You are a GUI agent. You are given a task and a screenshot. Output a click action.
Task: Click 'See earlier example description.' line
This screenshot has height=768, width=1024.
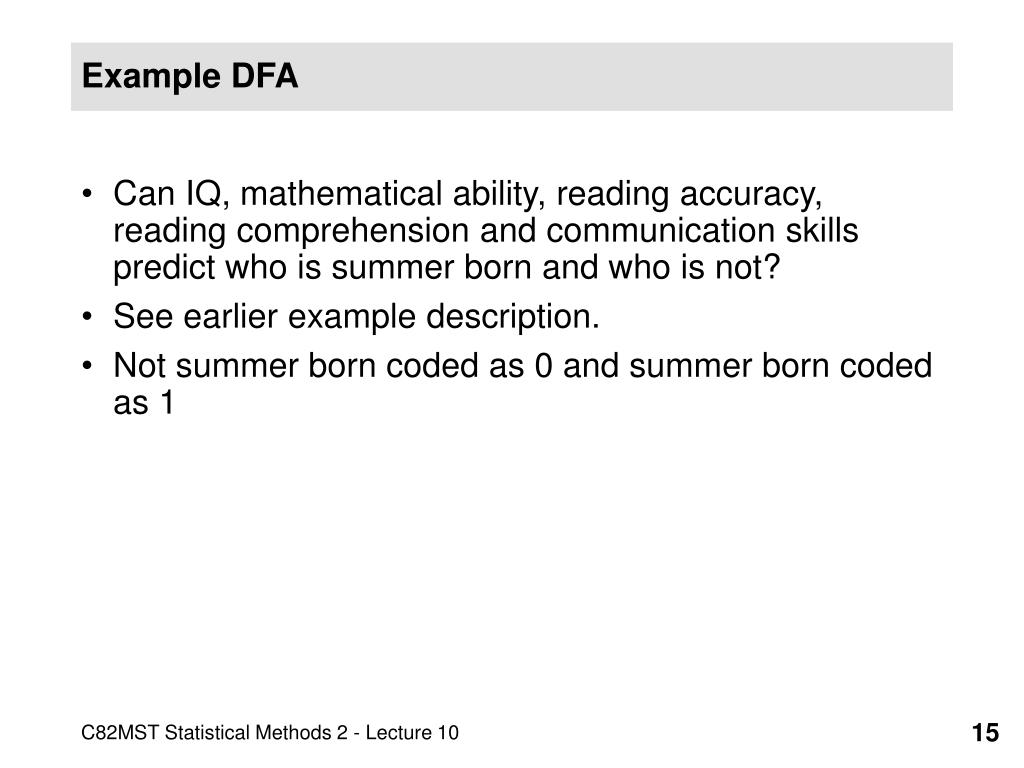(x=356, y=317)
